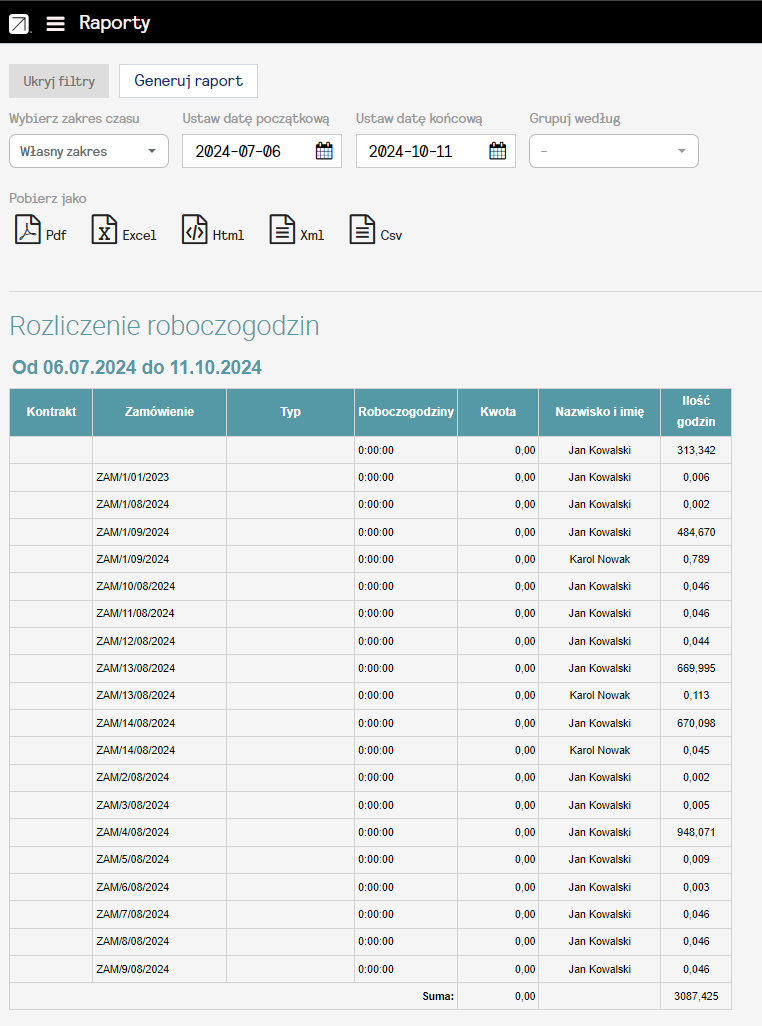Download report as Csv
The image size is (762, 1026).
pyautogui.click(x=376, y=230)
